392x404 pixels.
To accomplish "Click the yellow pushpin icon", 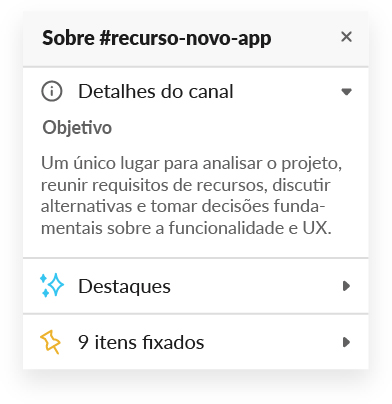I will (x=51, y=342).
